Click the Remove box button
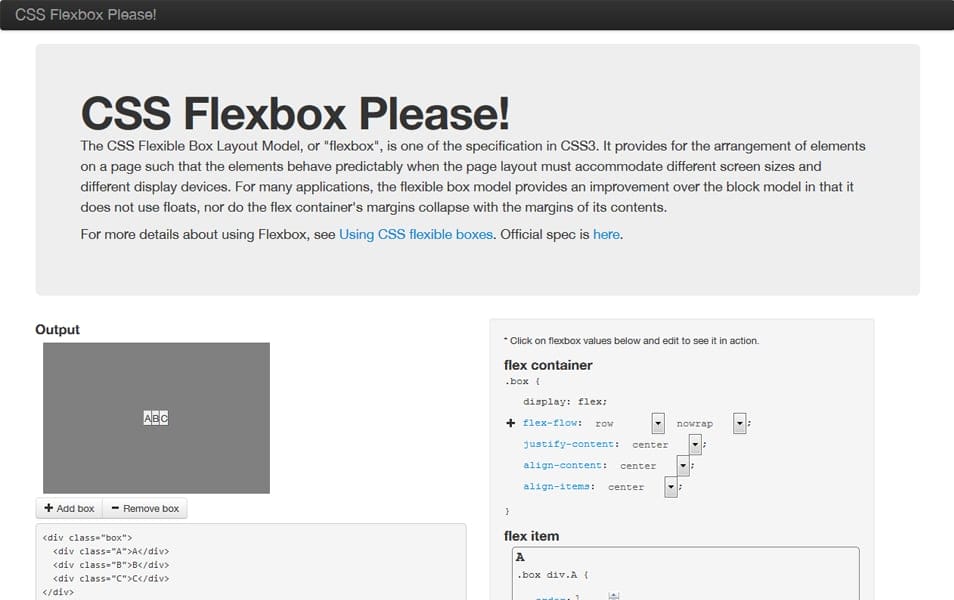This screenshot has height=600, width=954. [144, 508]
